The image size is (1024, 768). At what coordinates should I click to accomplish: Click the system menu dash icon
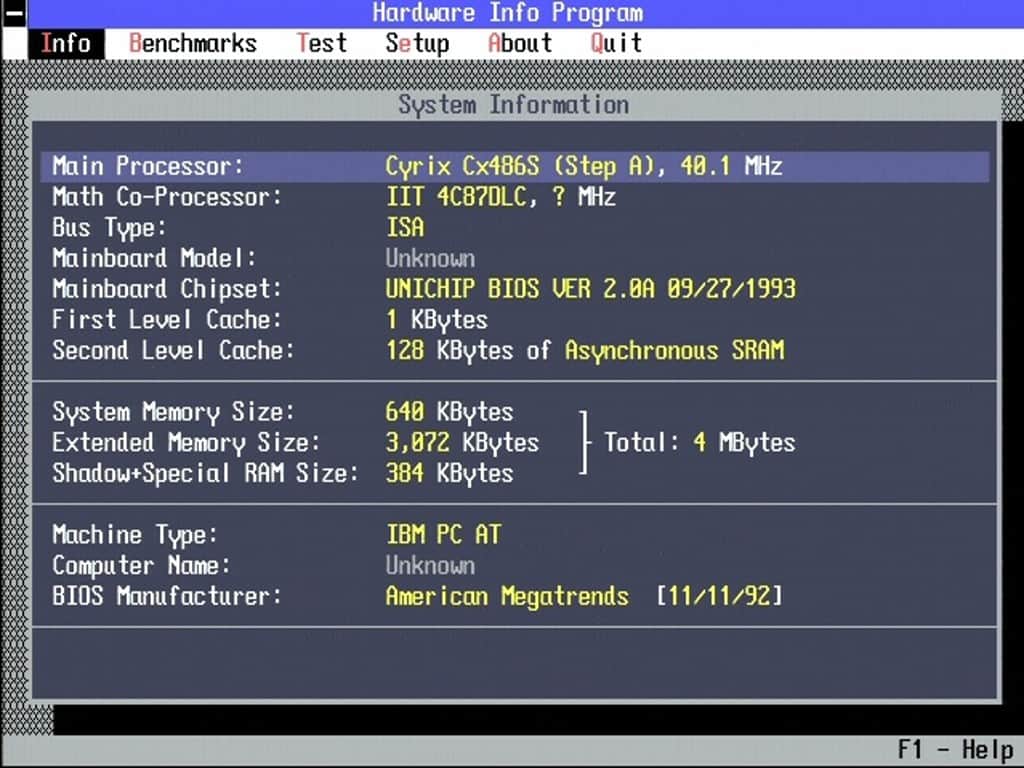[14, 13]
